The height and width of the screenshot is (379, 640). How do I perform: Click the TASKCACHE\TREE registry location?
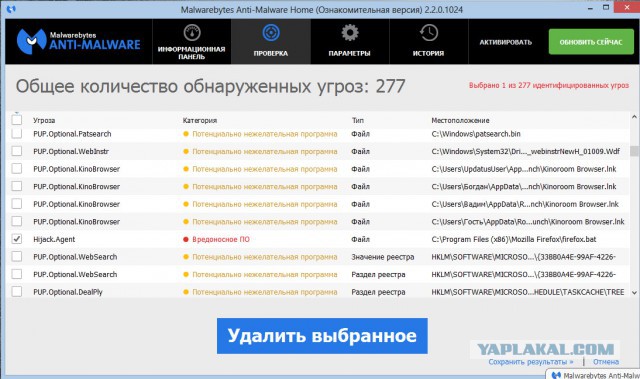pos(527,292)
